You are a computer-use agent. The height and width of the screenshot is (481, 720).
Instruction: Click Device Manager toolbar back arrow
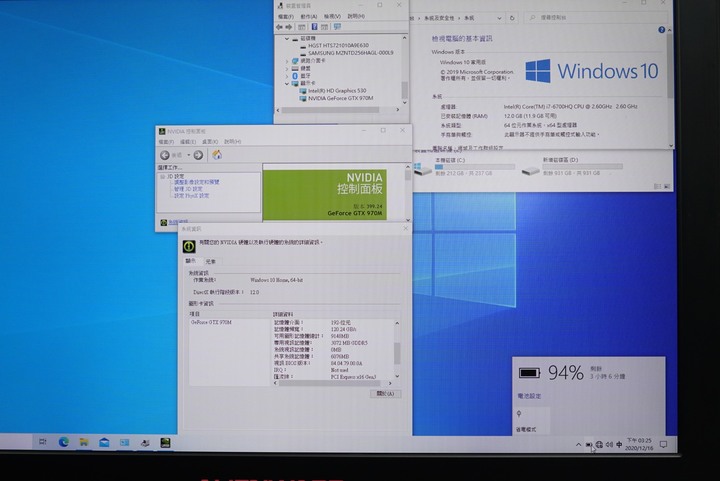pos(279,27)
